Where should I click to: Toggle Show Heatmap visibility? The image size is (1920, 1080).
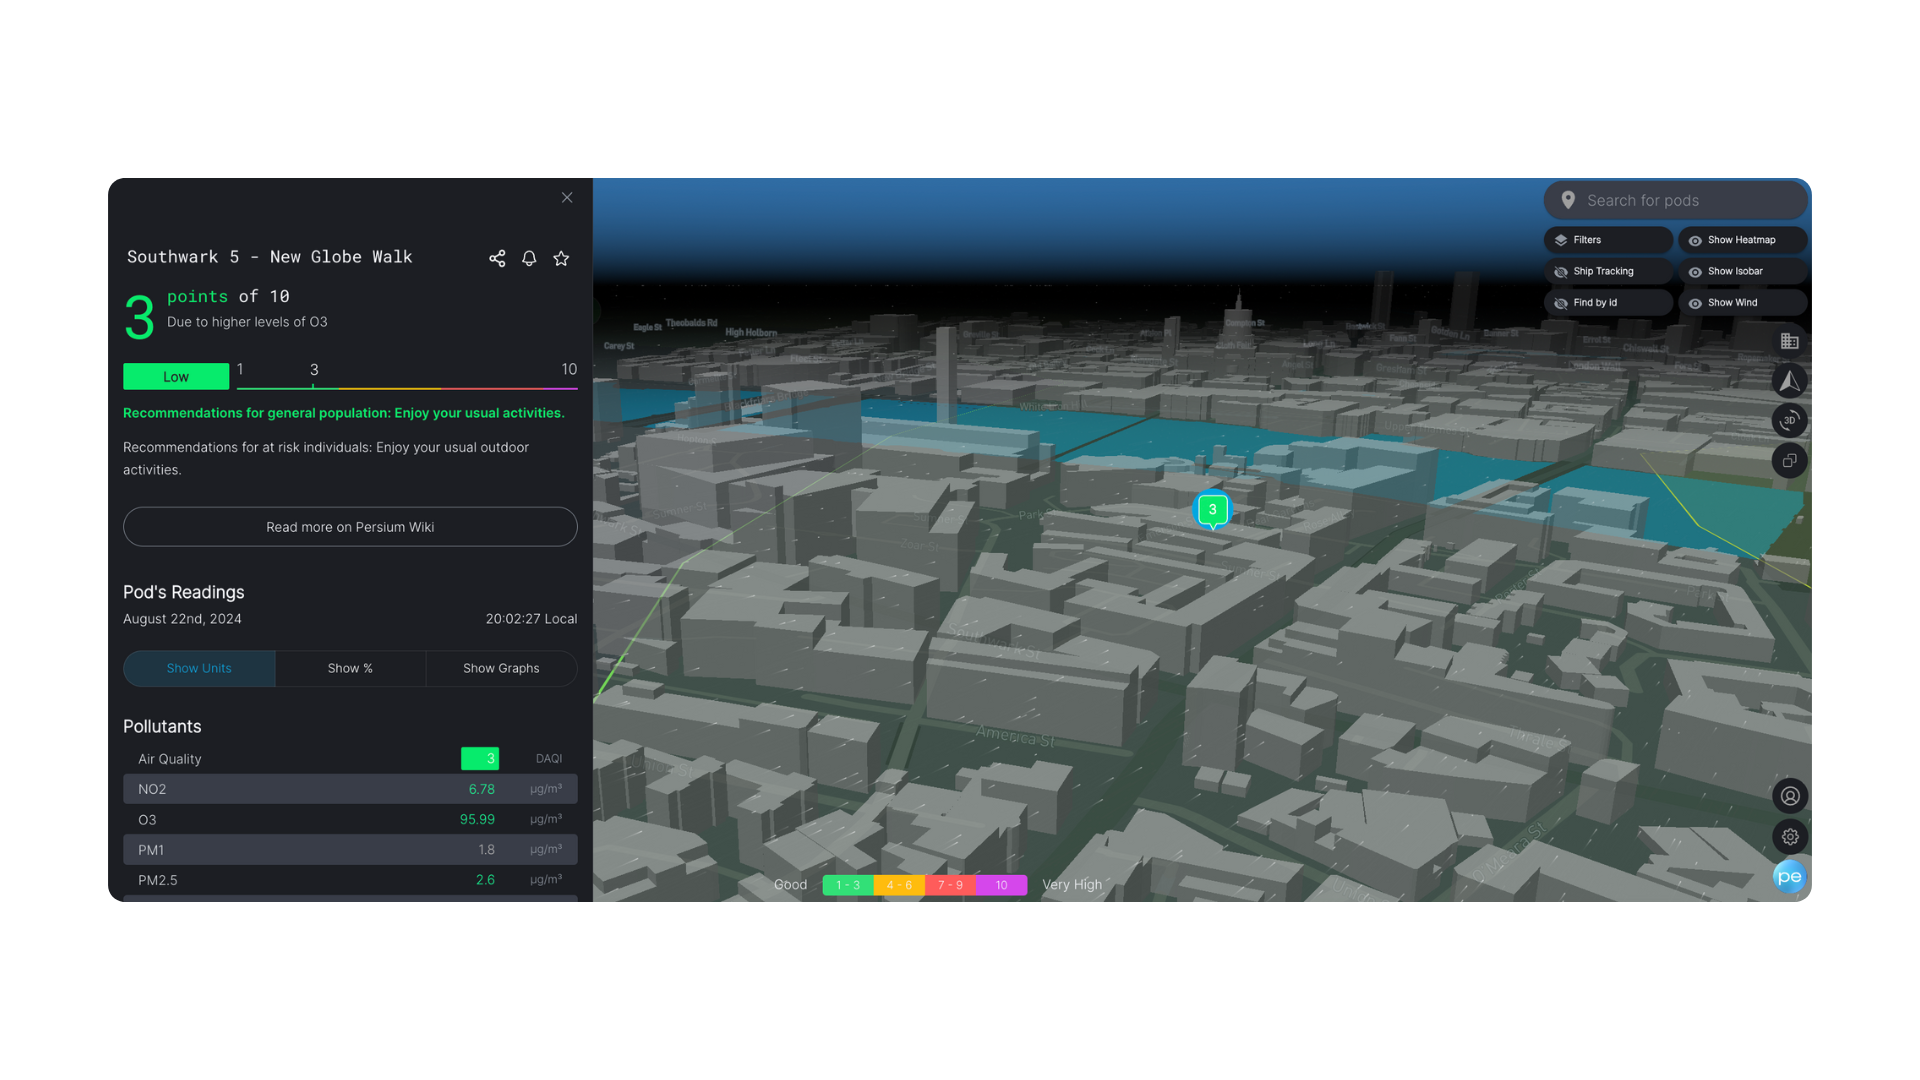(1741, 240)
